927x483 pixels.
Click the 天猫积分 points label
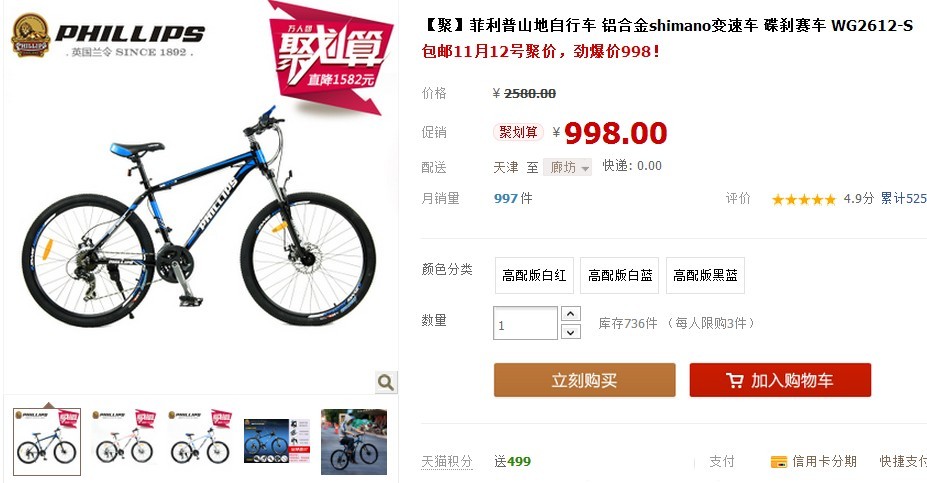[x=447, y=462]
